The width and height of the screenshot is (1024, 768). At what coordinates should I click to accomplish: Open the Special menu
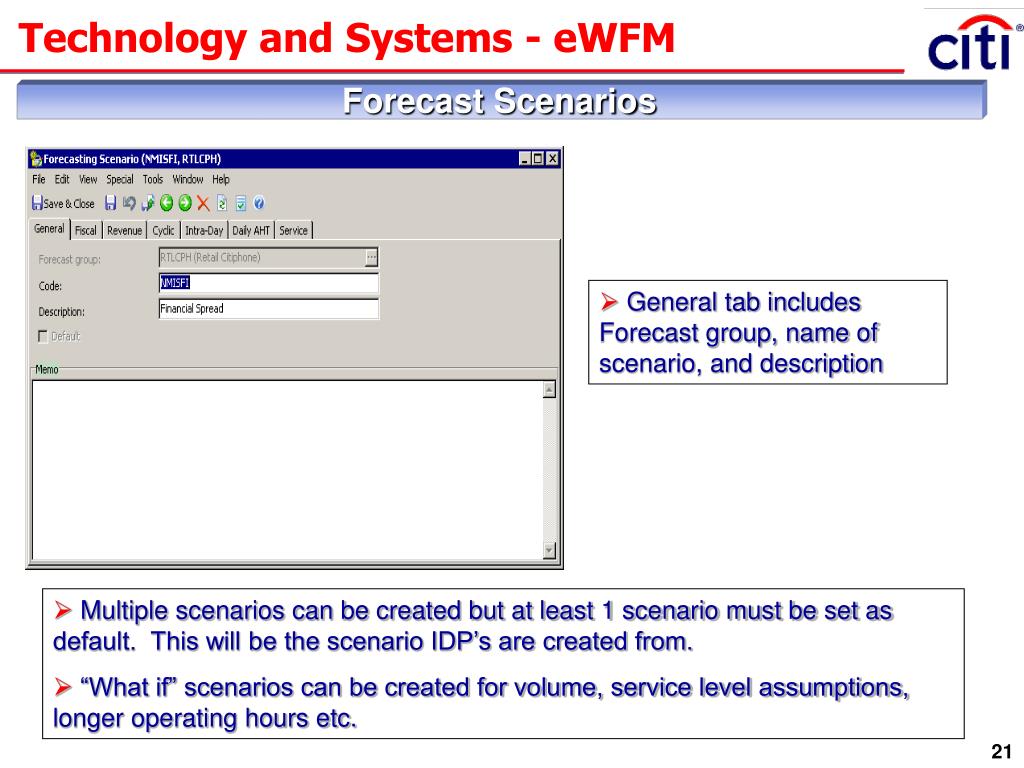120,180
